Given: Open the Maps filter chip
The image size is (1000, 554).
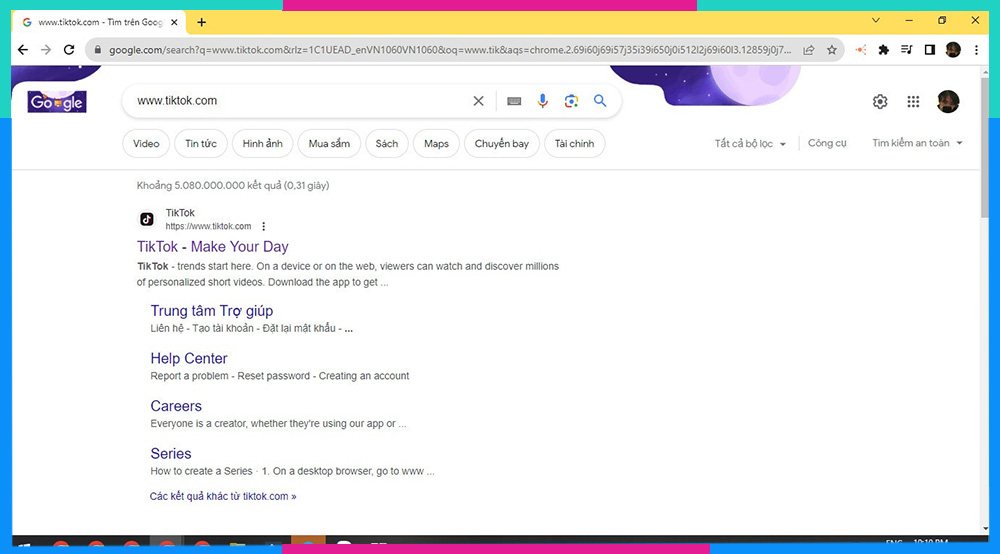Looking at the screenshot, I should click(x=436, y=143).
